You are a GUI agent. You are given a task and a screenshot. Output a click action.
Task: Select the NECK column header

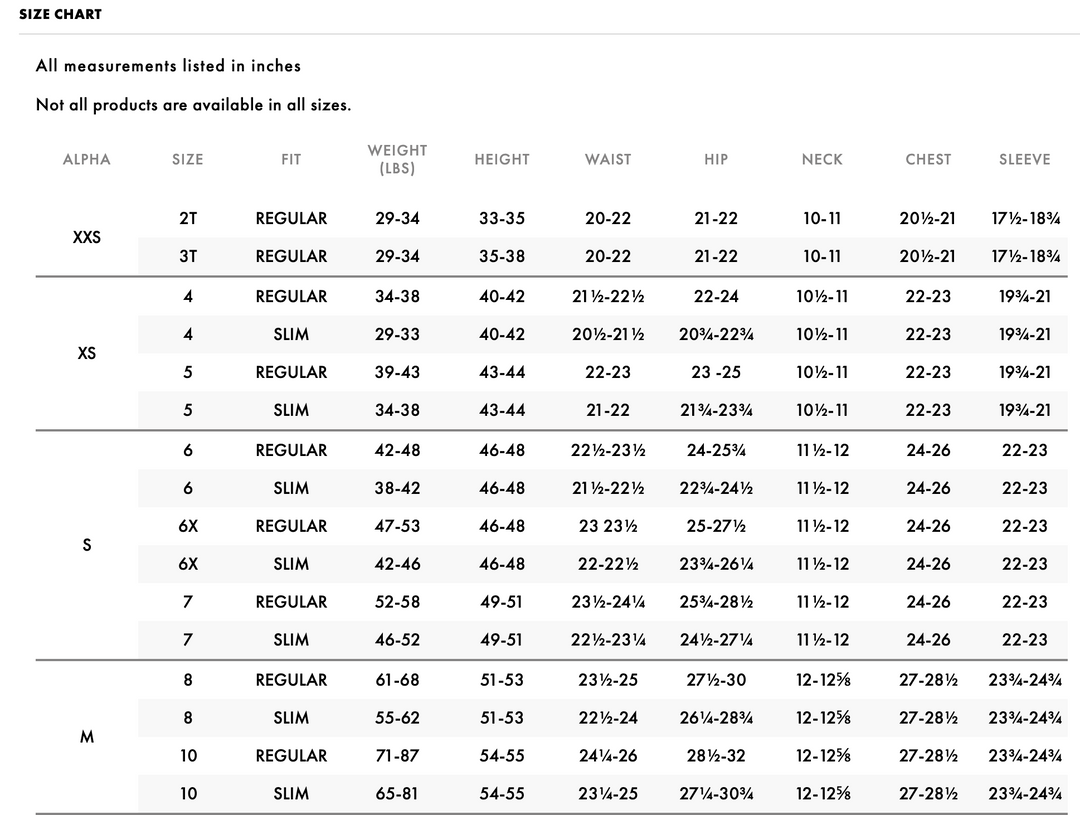click(822, 159)
